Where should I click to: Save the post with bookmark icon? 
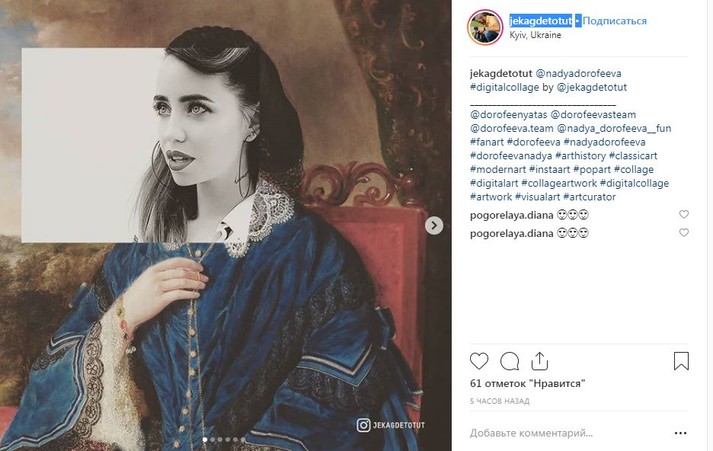click(681, 361)
